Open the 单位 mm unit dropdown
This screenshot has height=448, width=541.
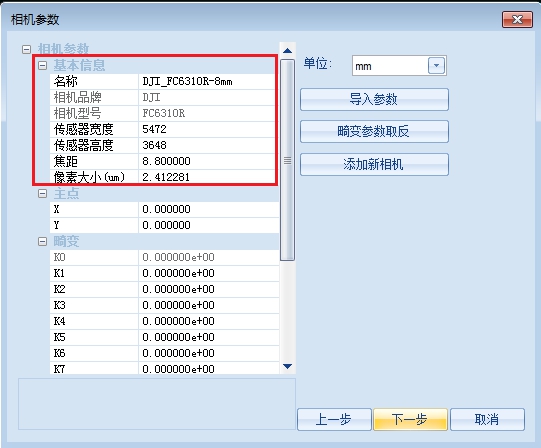[436, 65]
